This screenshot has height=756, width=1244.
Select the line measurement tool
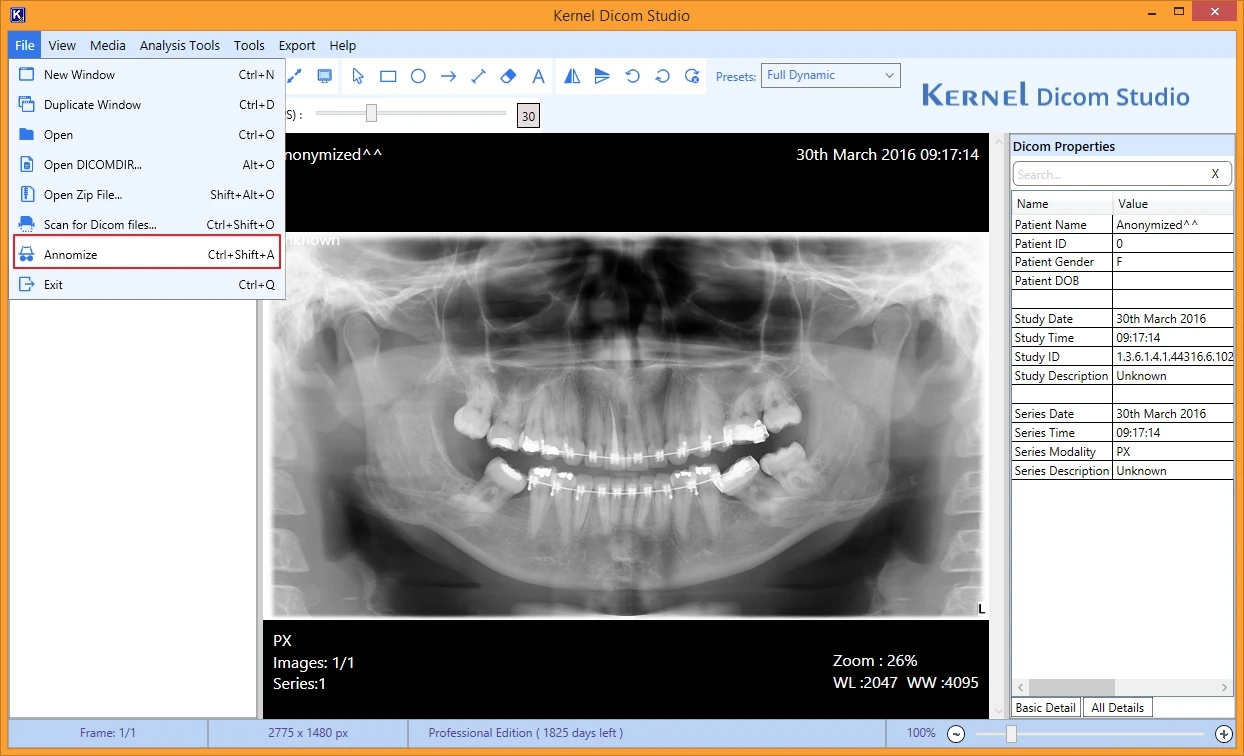point(478,76)
